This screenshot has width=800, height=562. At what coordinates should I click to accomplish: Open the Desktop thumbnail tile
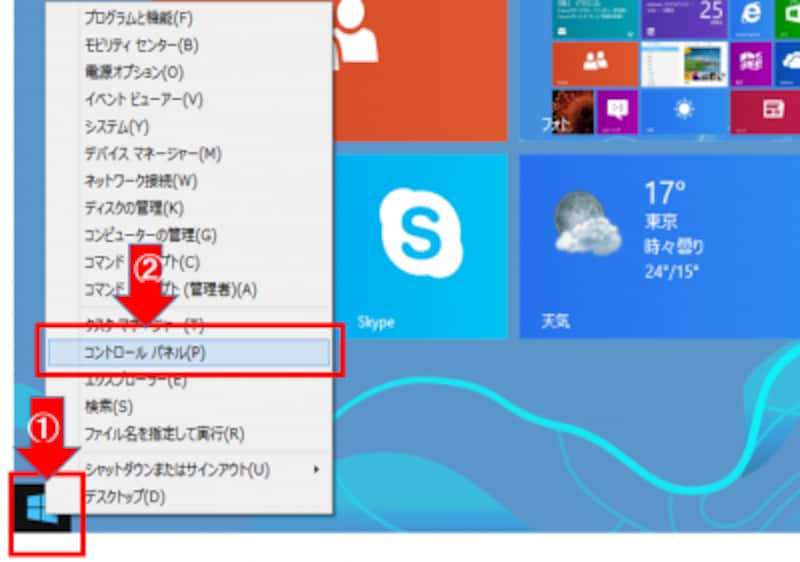pos(684,64)
